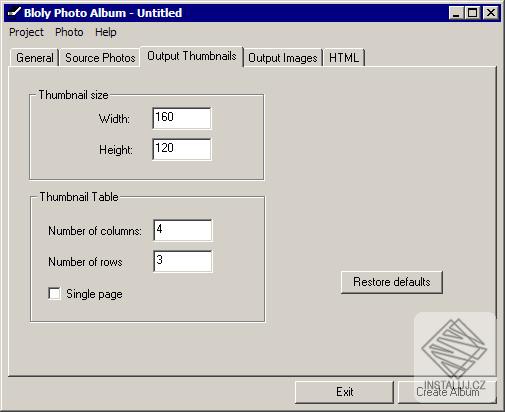Click the Number of rows label

(85, 262)
